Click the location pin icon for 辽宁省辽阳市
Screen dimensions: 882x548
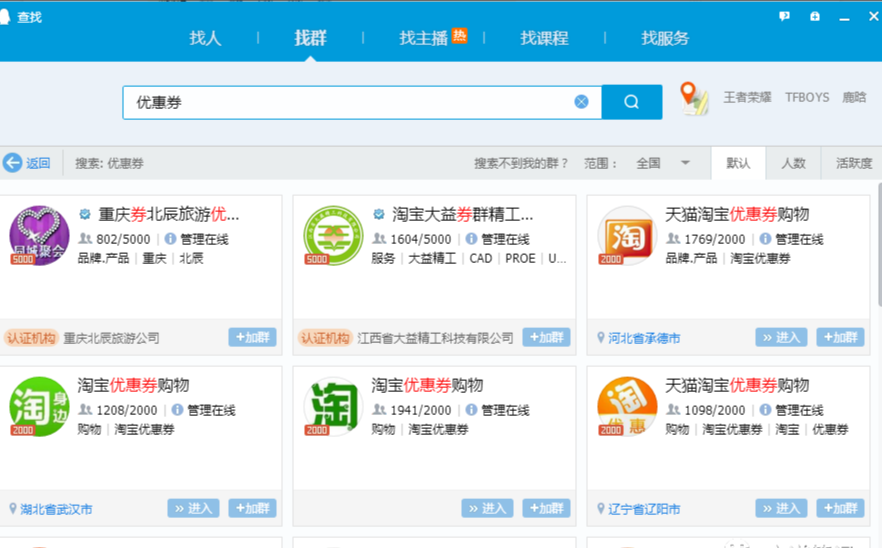(601, 509)
